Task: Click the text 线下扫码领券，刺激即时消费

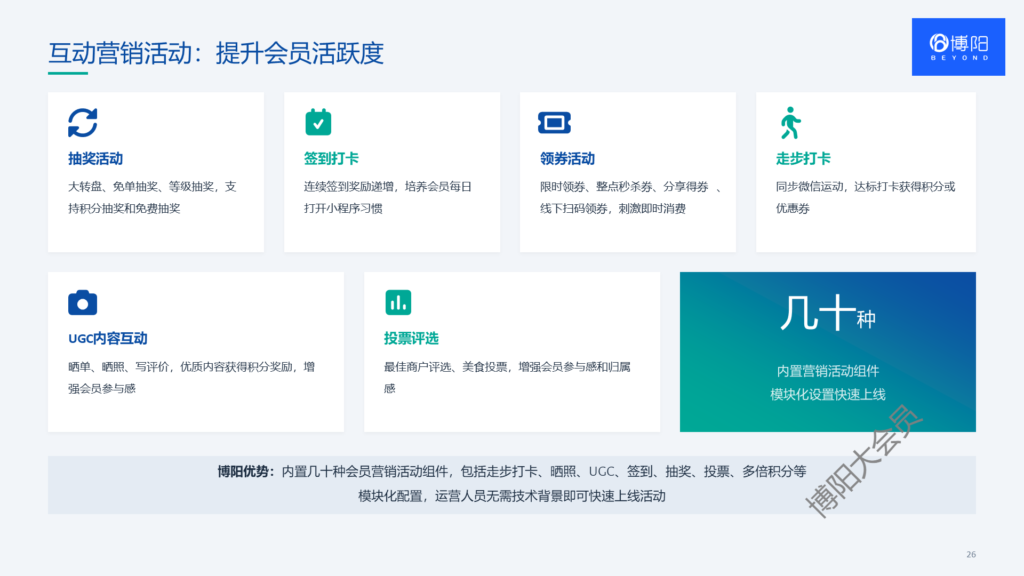Action: [x=613, y=208]
